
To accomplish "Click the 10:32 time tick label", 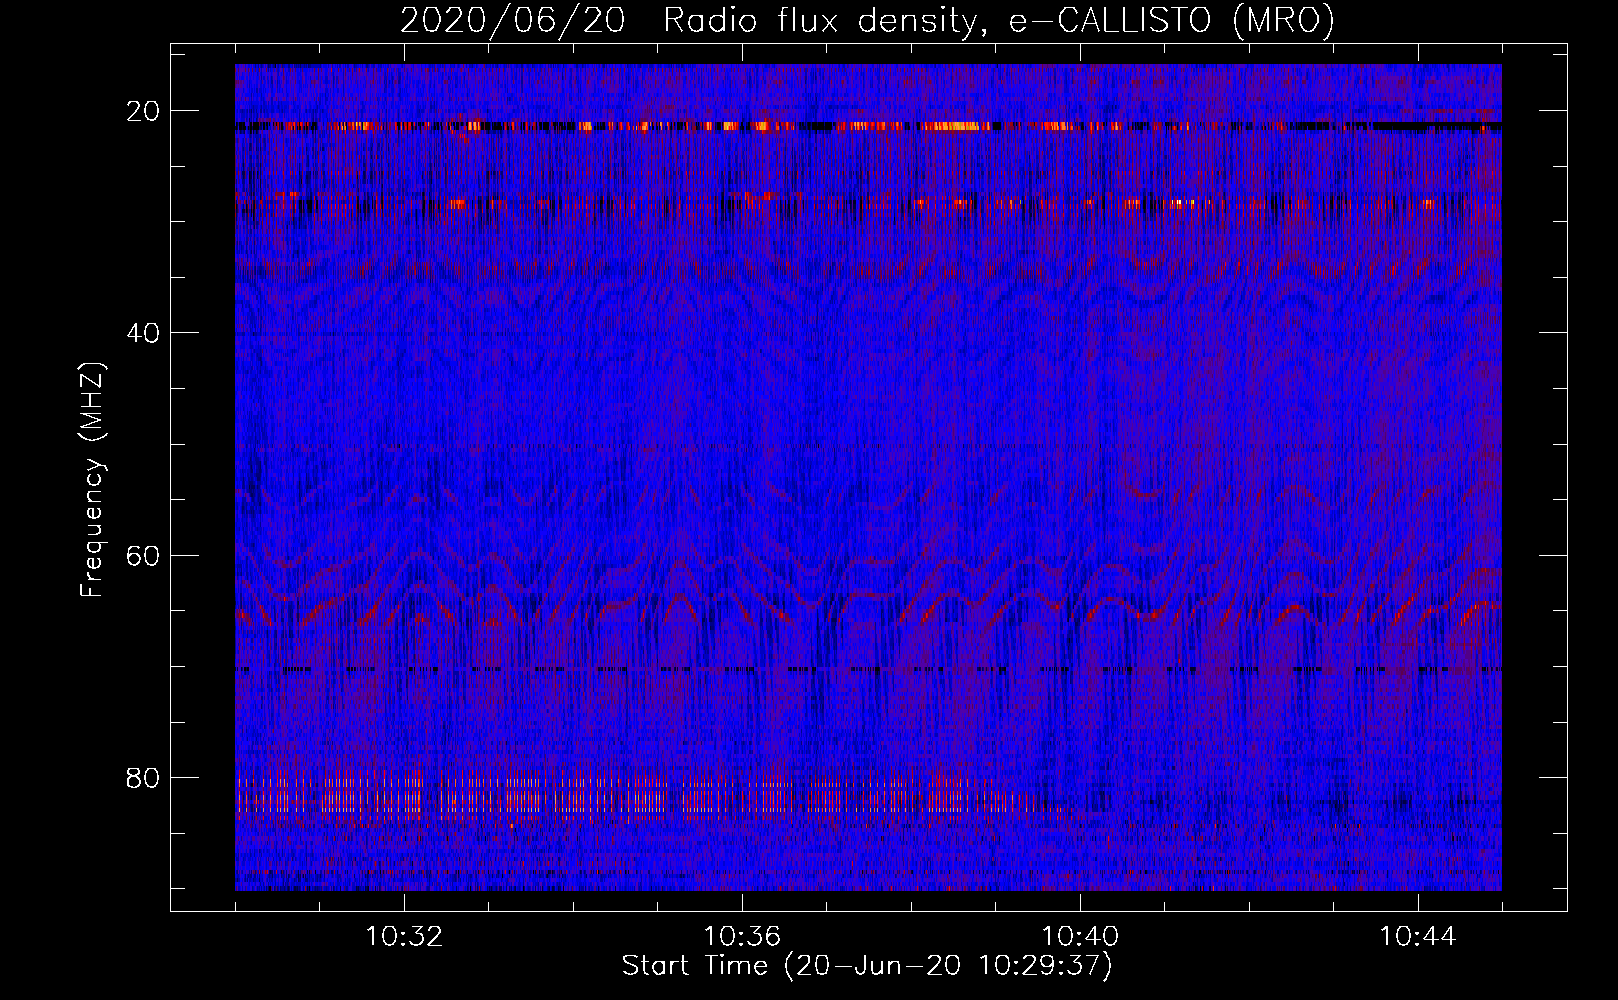I will coord(404,937).
